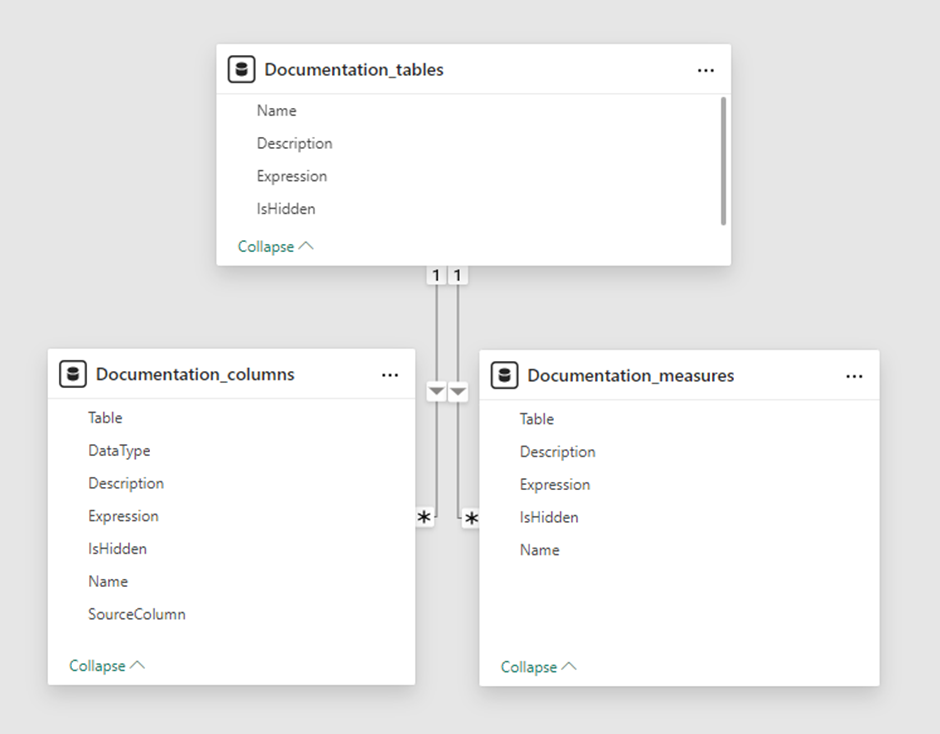The width and height of the screenshot is (940, 734).
Task: Select Expression field in Documentation_measures
Action: coord(555,485)
